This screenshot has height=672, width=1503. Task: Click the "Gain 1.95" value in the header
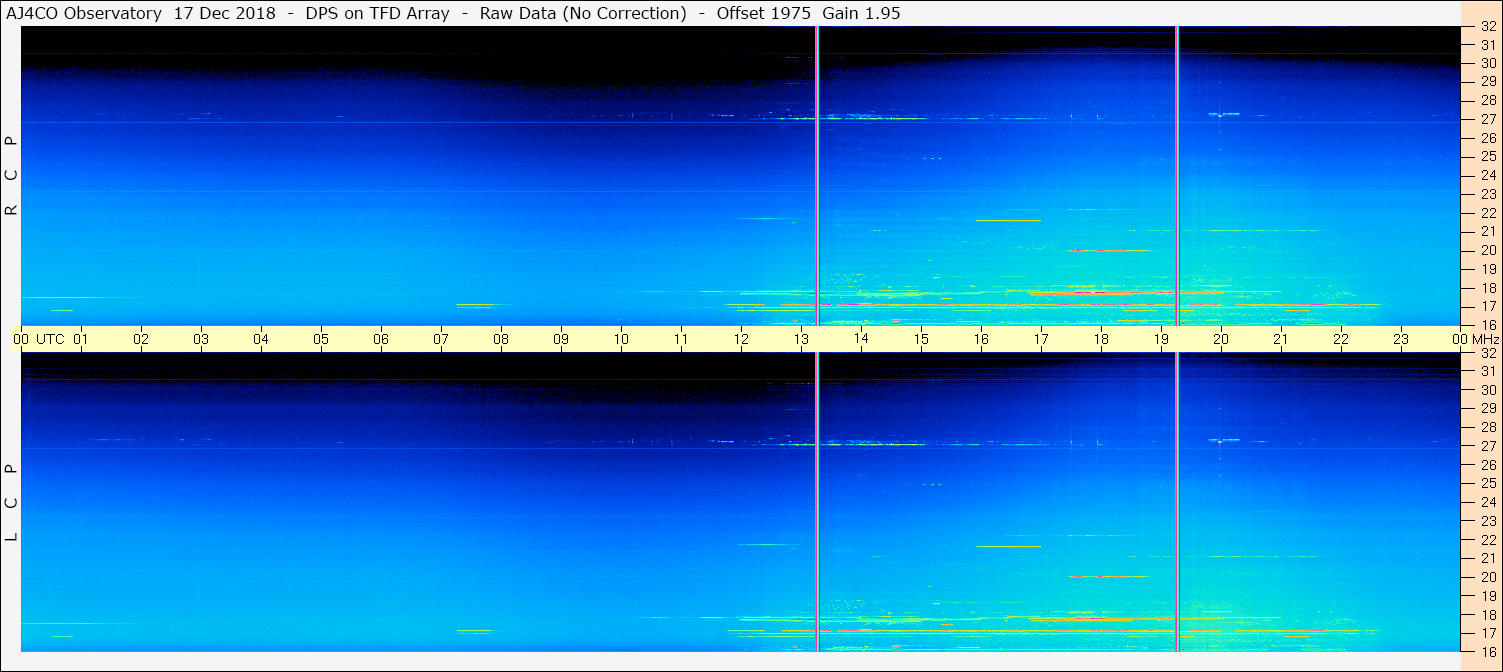(861, 13)
